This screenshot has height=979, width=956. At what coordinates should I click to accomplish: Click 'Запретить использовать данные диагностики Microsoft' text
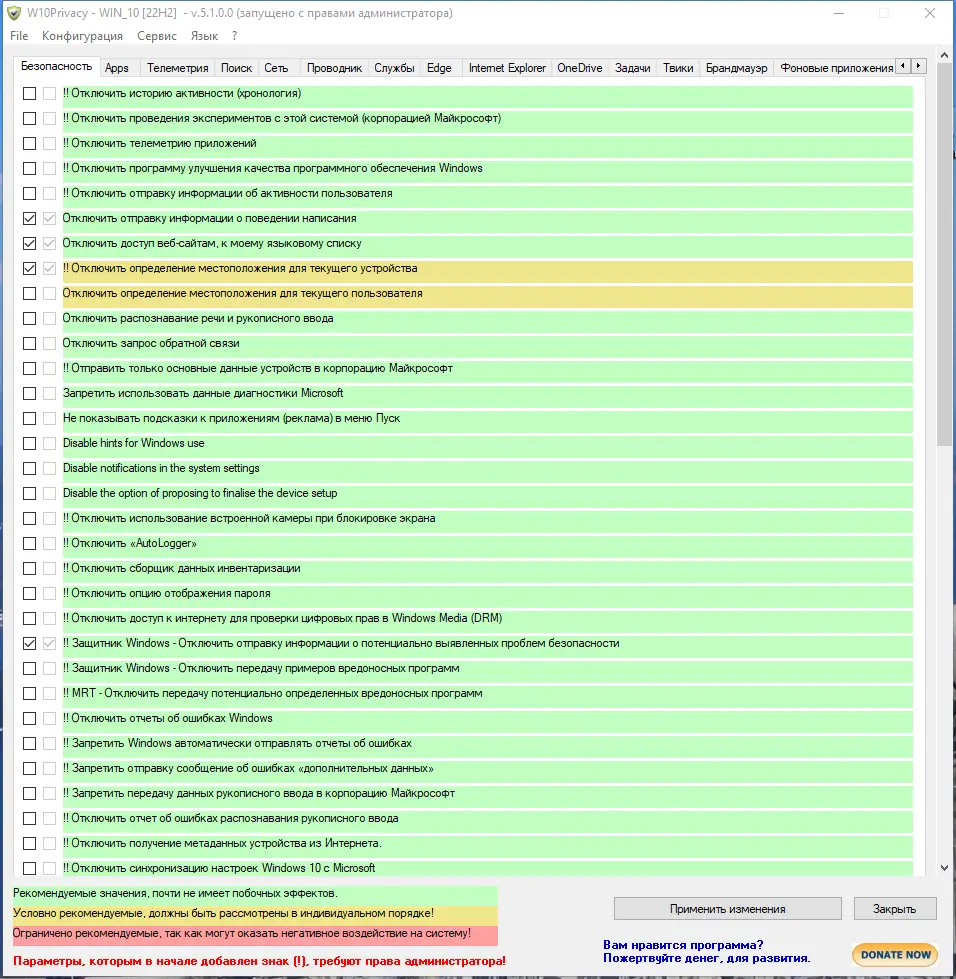coord(203,393)
